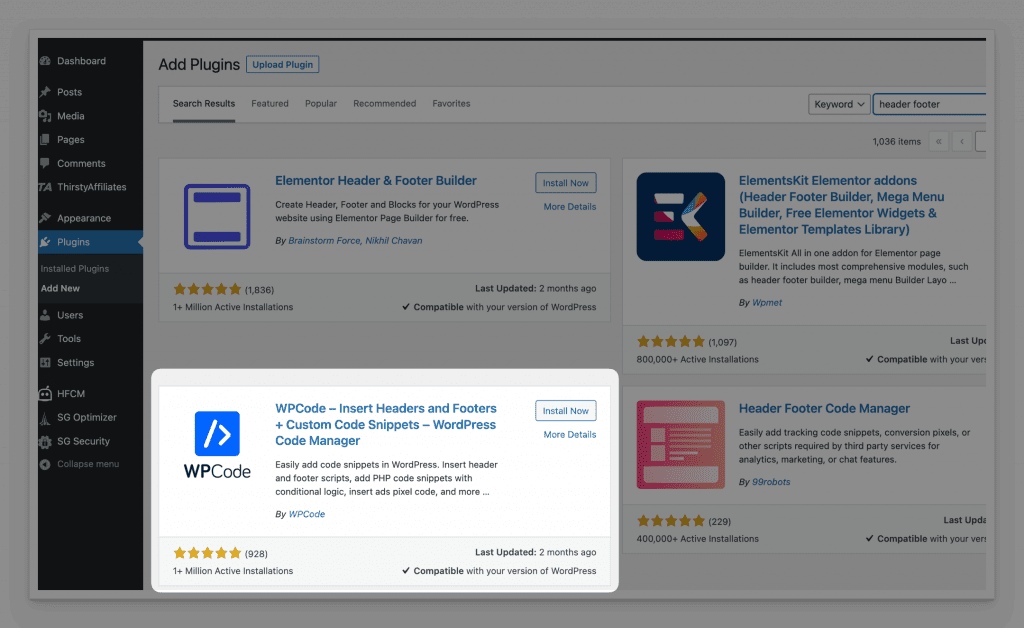Open the Keyword search type dropdown

pyautogui.click(x=839, y=104)
